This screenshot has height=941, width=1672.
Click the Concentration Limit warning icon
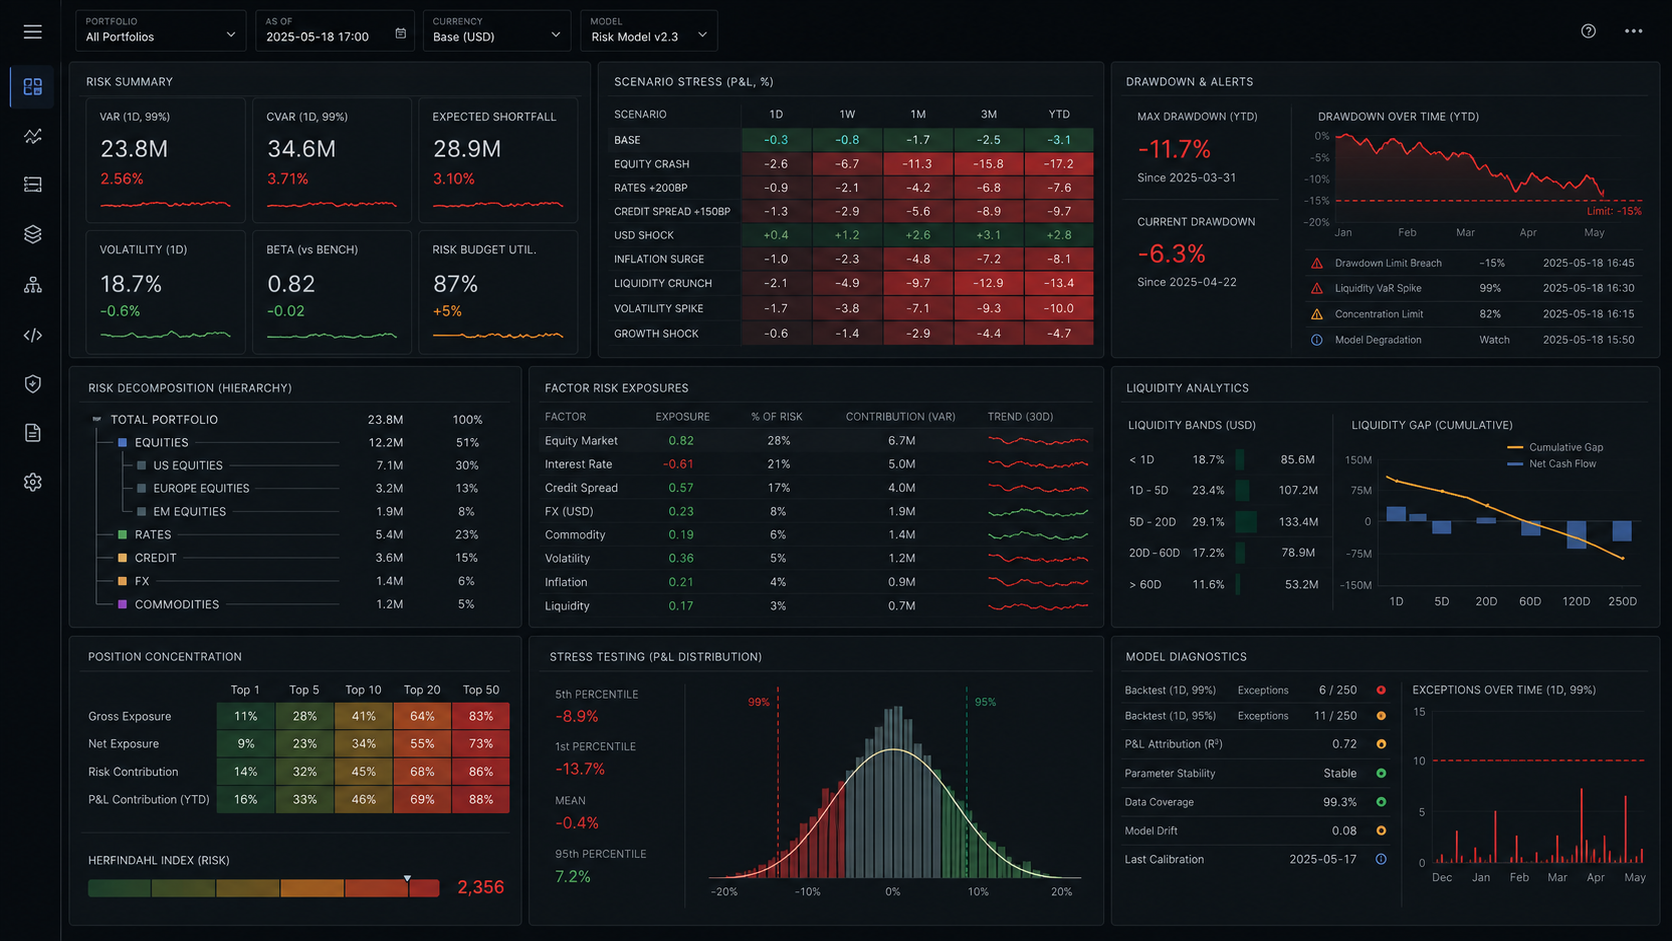tap(1317, 314)
